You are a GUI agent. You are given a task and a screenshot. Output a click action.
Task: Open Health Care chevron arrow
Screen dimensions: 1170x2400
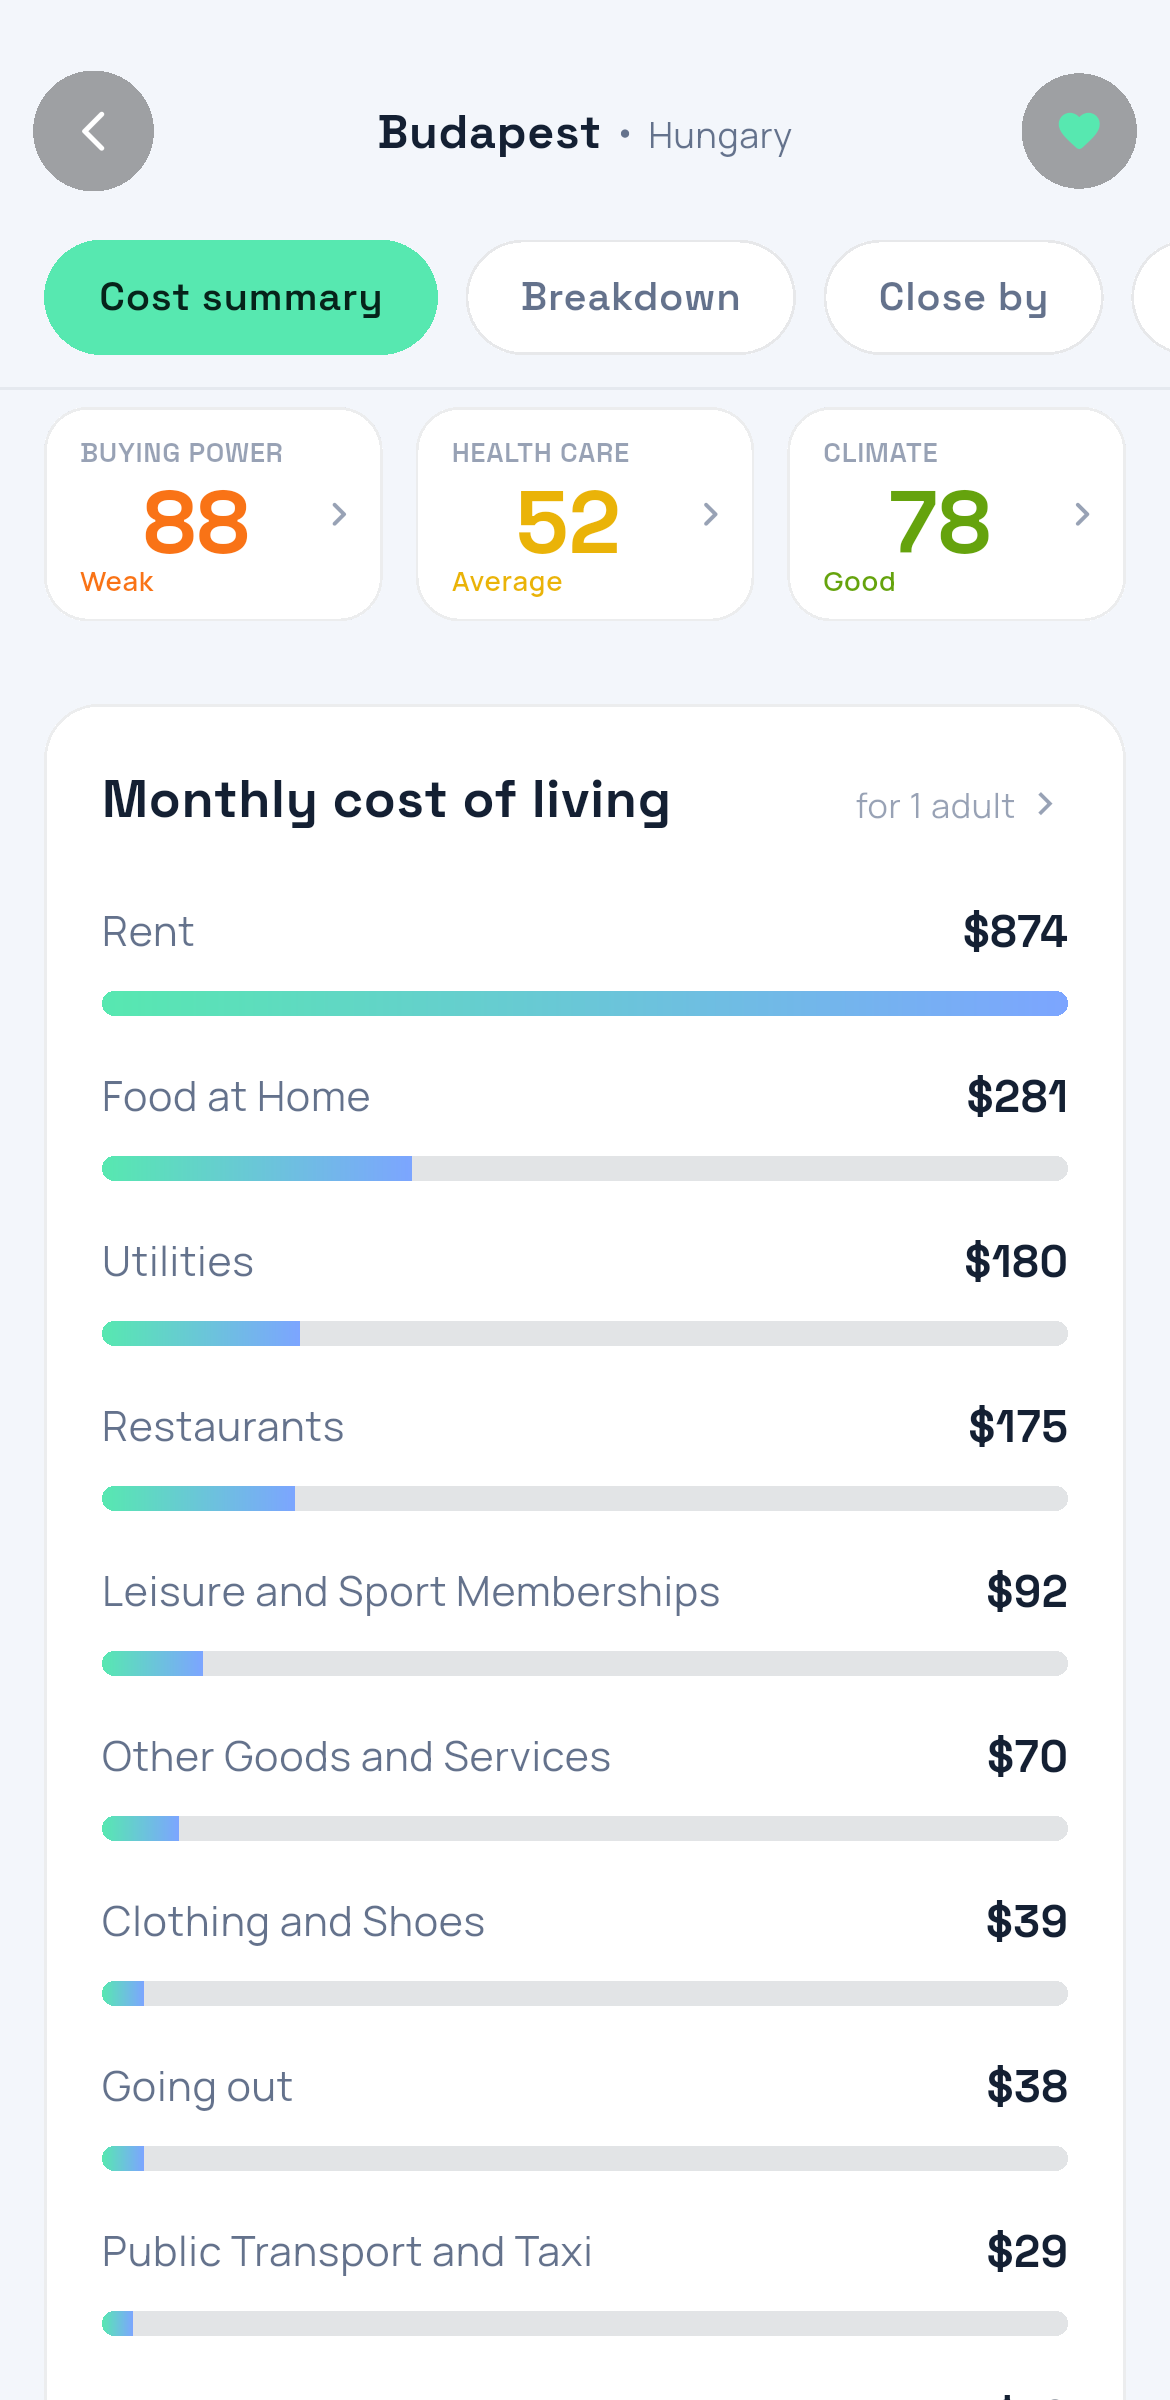[711, 514]
